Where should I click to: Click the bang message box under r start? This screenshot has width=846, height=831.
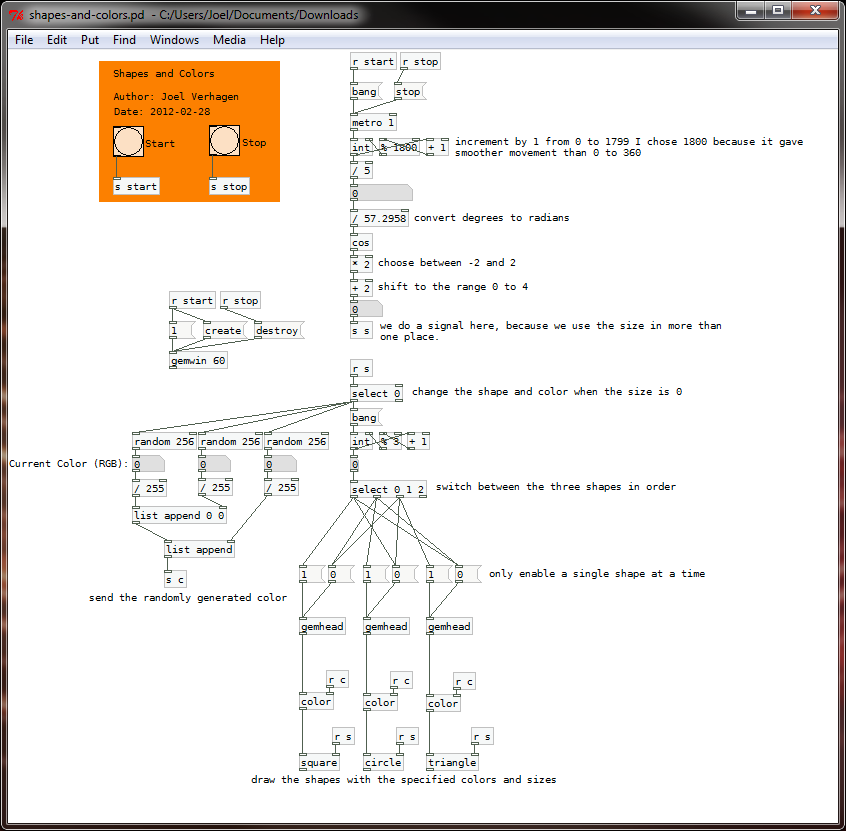(366, 92)
